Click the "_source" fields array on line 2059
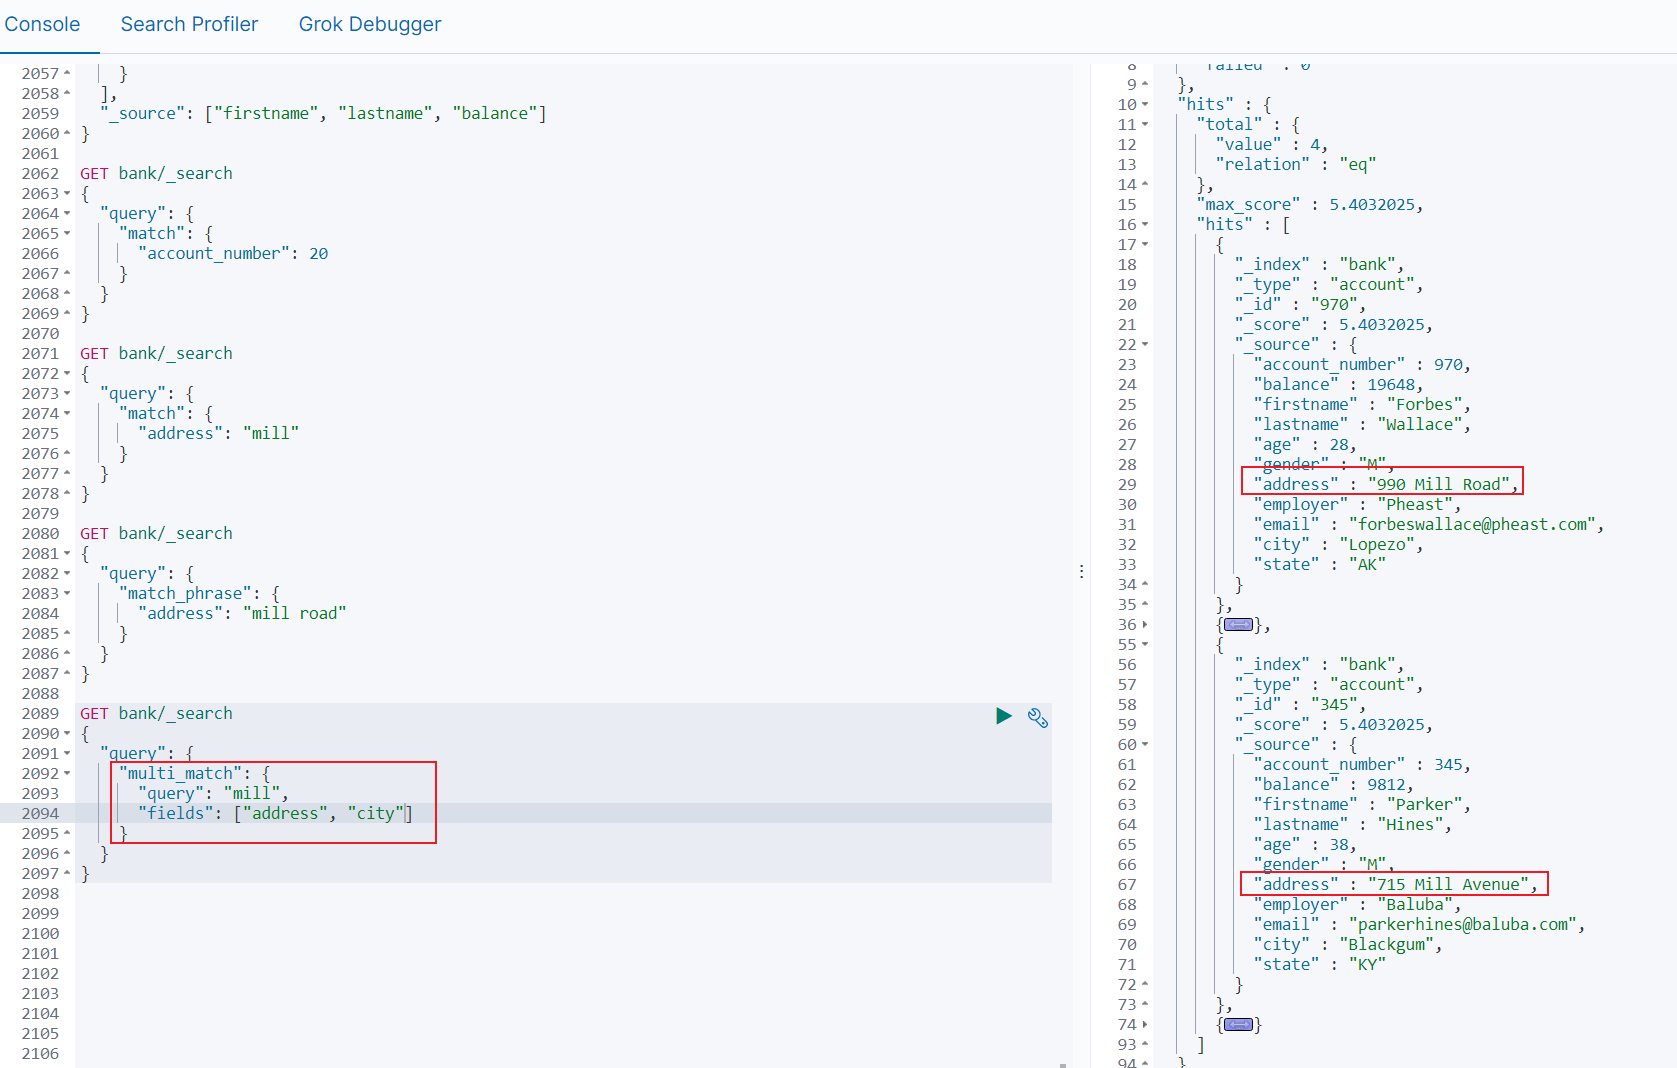 point(323,113)
